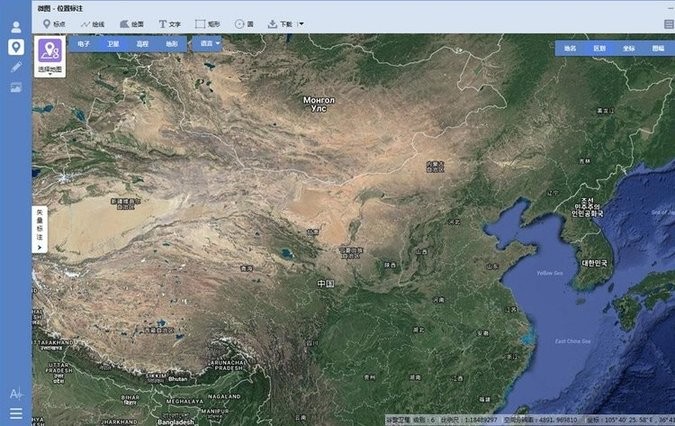Viewport: 675px width, 426px height.
Task: Open the dropdown arrow beside 下载
Action: pos(301,23)
